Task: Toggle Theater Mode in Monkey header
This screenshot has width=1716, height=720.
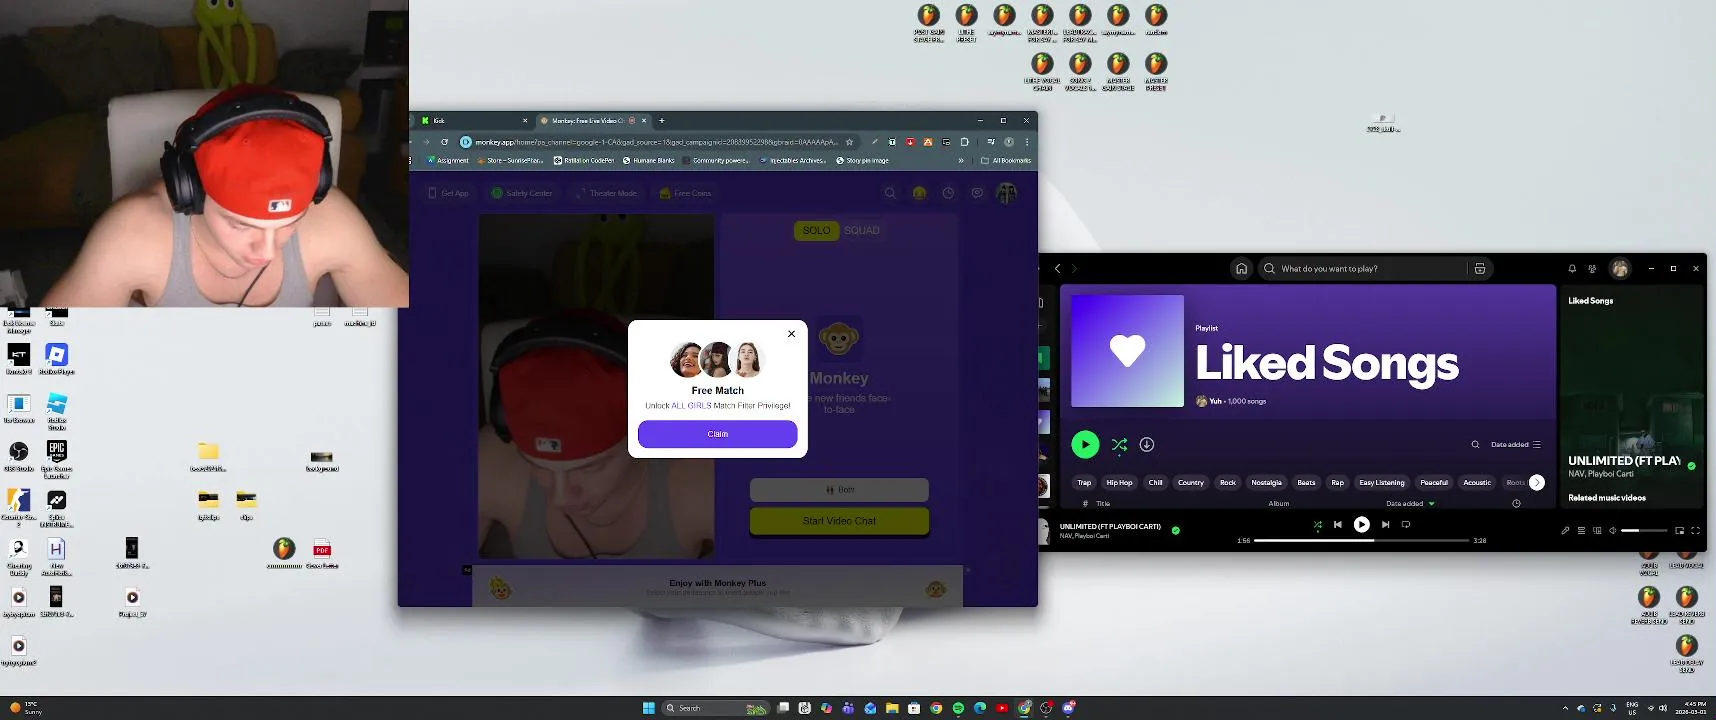Action: point(606,193)
